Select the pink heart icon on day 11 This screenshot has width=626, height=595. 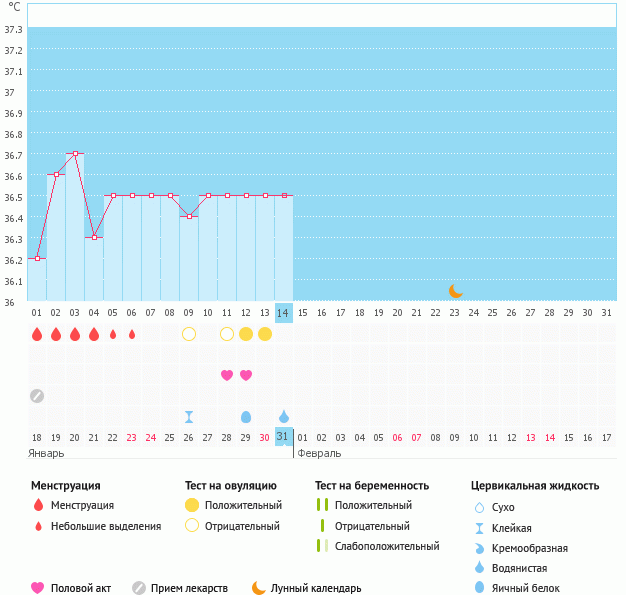[227, 375]
